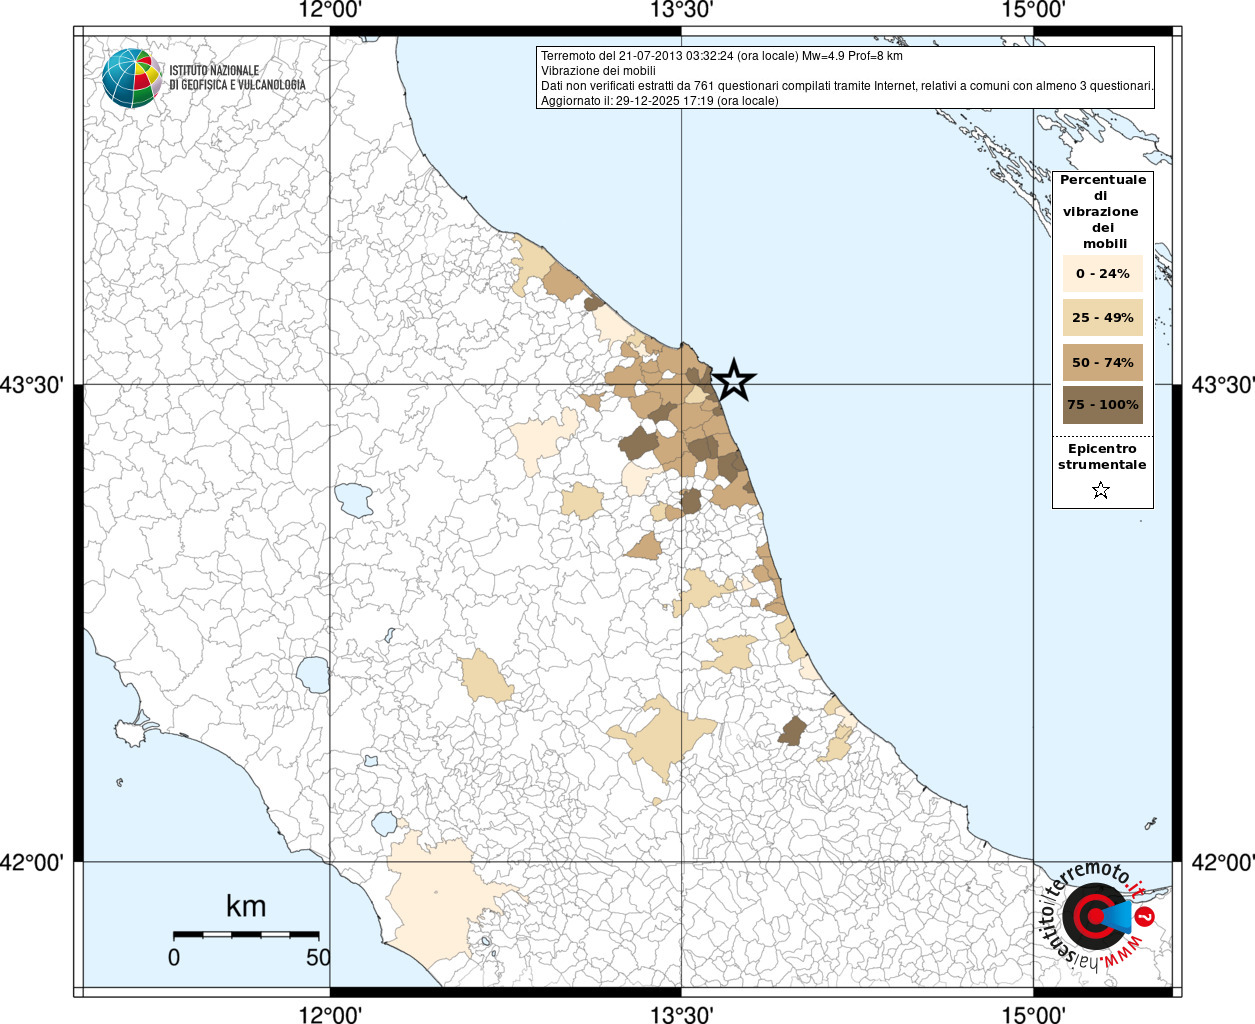This screenshot has height=1024, width=1255.
Task: Select the 75 - 100% legend swatch
Action: click(1102, 405)
